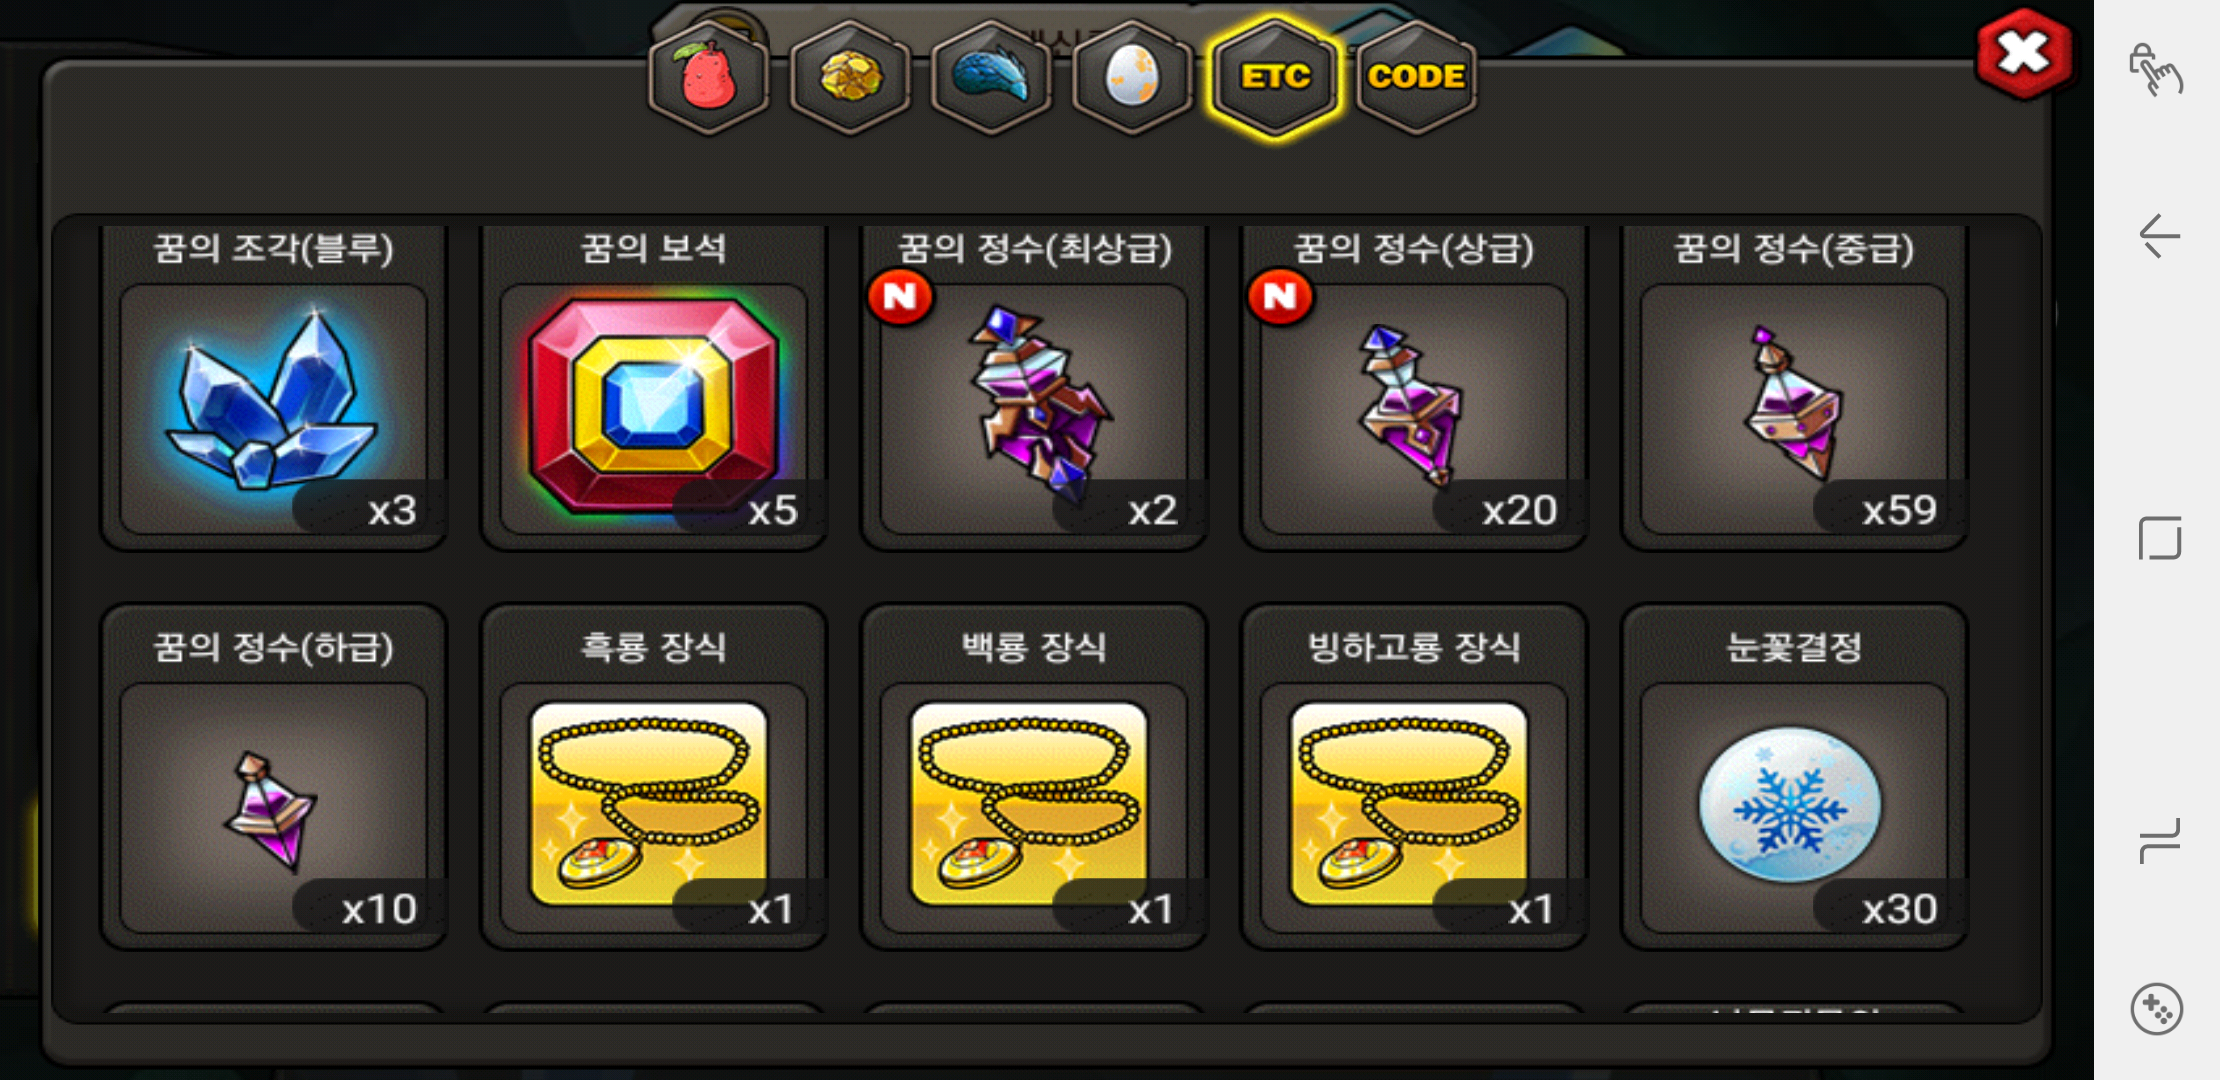The image size is (2220, 1080).
Task: Tap the 꿈의 보석 gem item
Action: [653, 388]
